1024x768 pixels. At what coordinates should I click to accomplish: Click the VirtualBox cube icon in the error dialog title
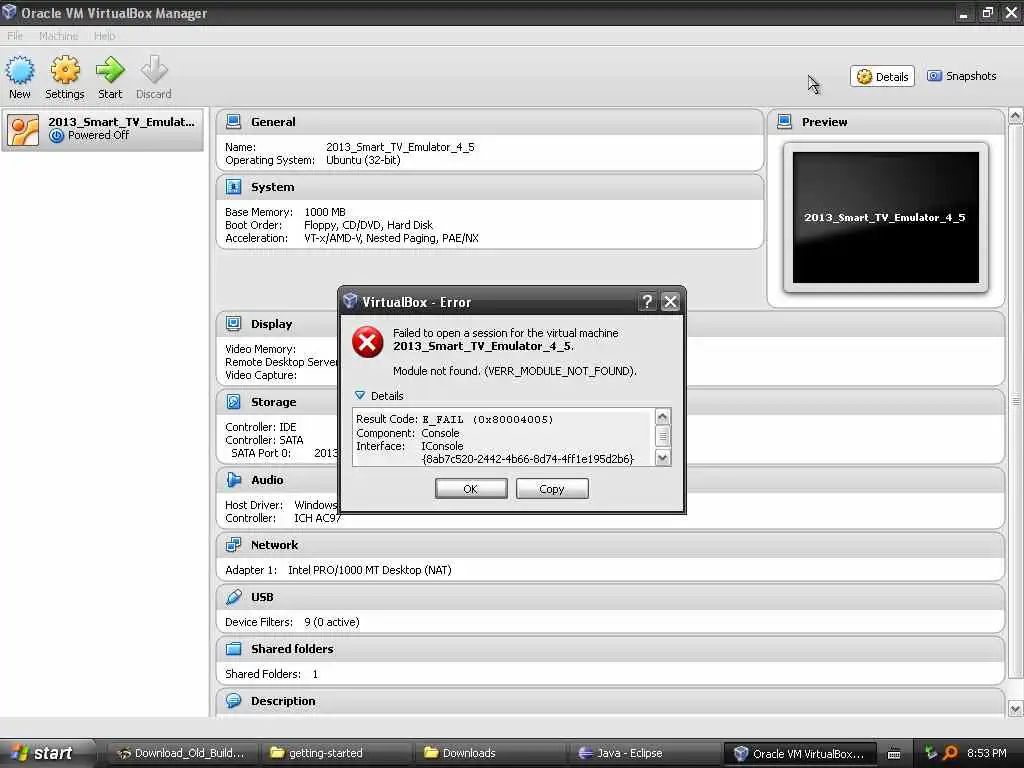click(350, 301)
